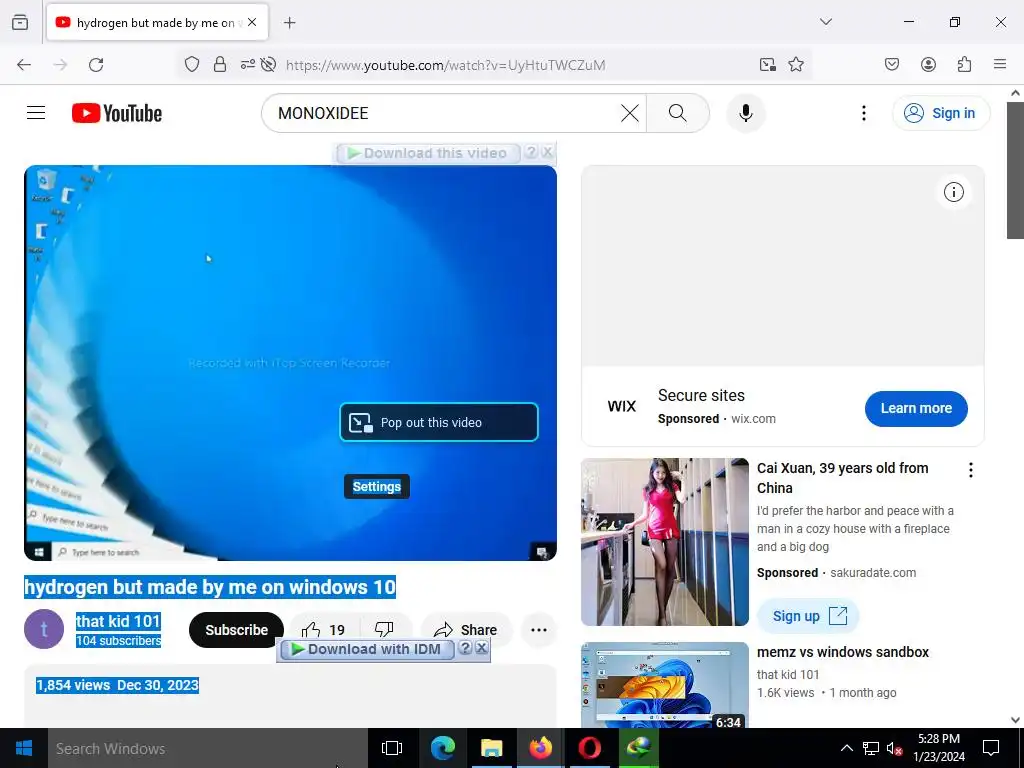Go back to the previous page
Screen dimensions: 1024x768
click(x=24, y=65)
